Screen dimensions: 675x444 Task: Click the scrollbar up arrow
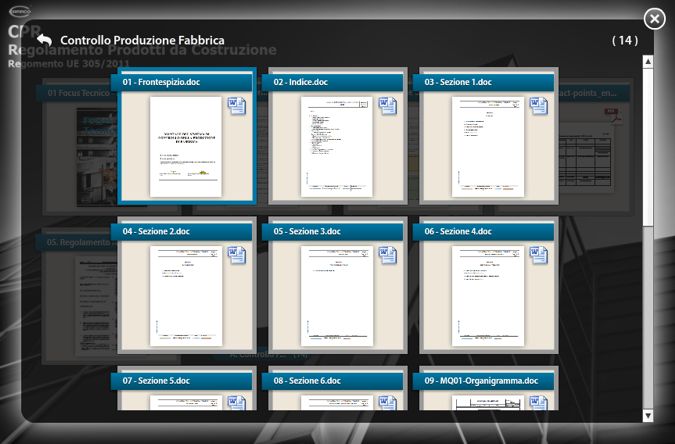[x=647, y=62]
